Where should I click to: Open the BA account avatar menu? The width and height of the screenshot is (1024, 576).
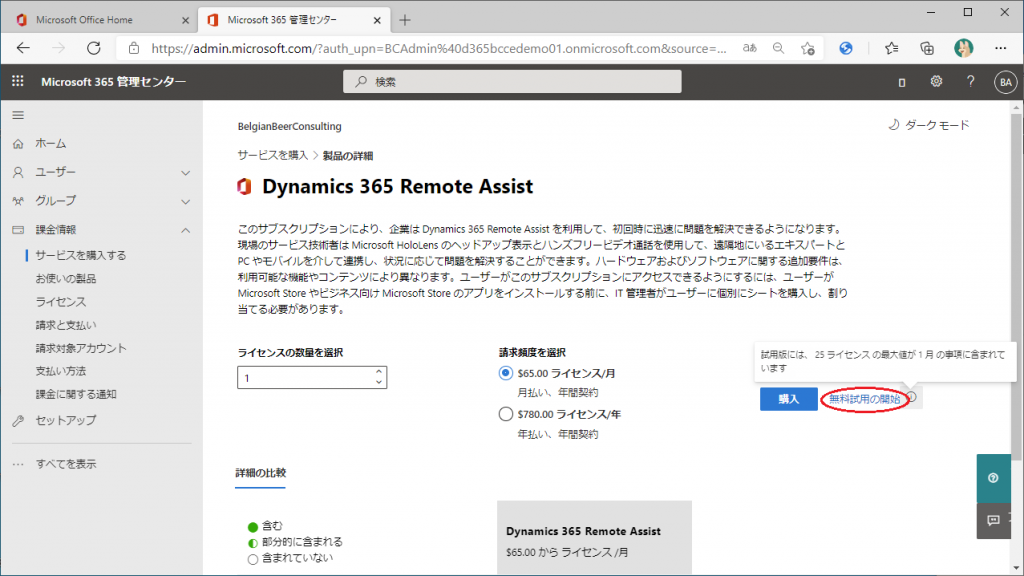tap(1005, 82)
